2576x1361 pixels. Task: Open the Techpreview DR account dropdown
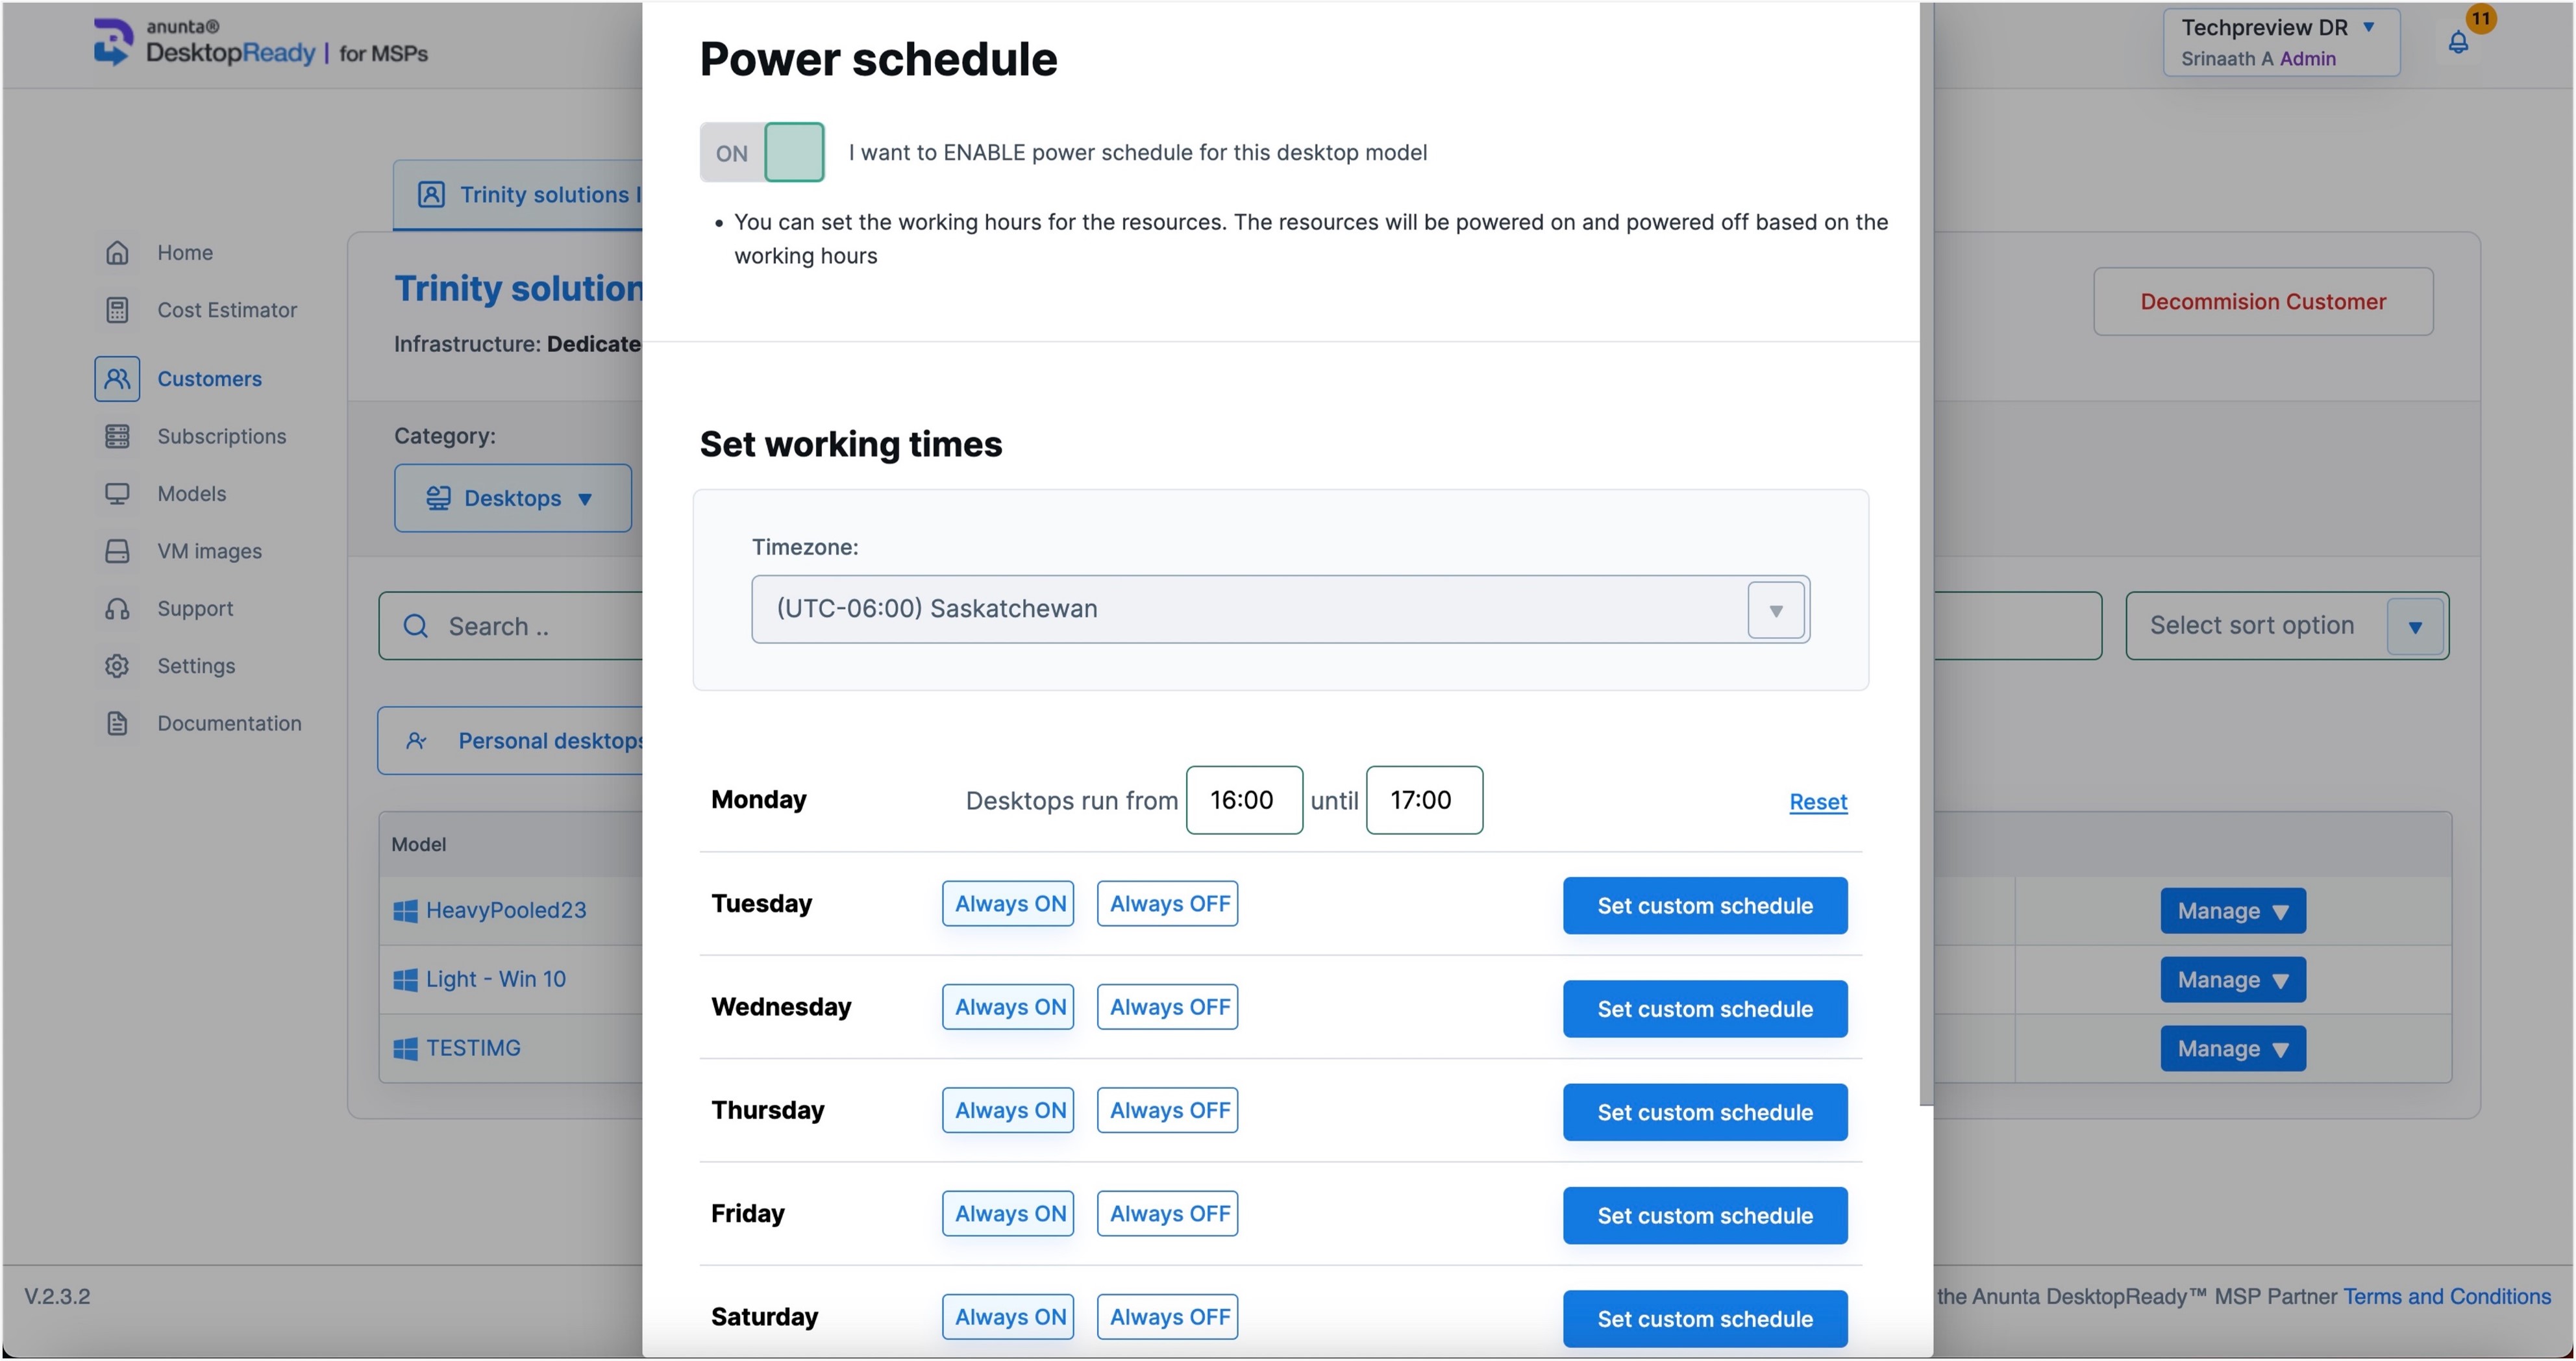coord(2280,42)
